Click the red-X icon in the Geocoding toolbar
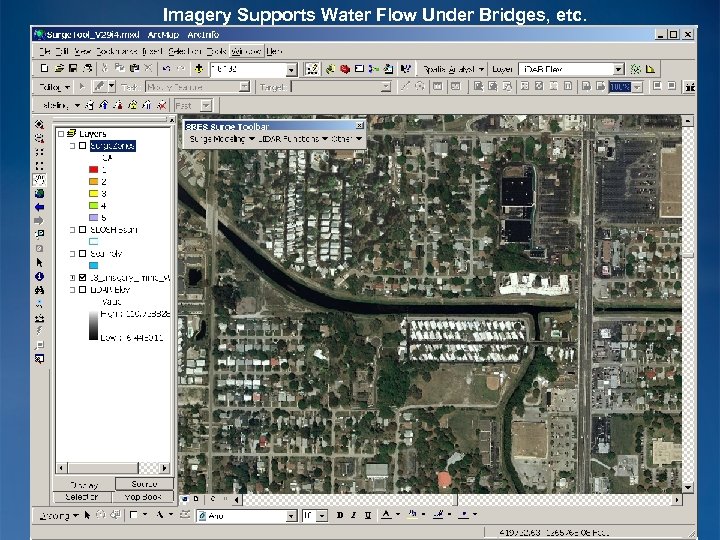This screenshot has width=720, height=540. (x=162, y=105)
